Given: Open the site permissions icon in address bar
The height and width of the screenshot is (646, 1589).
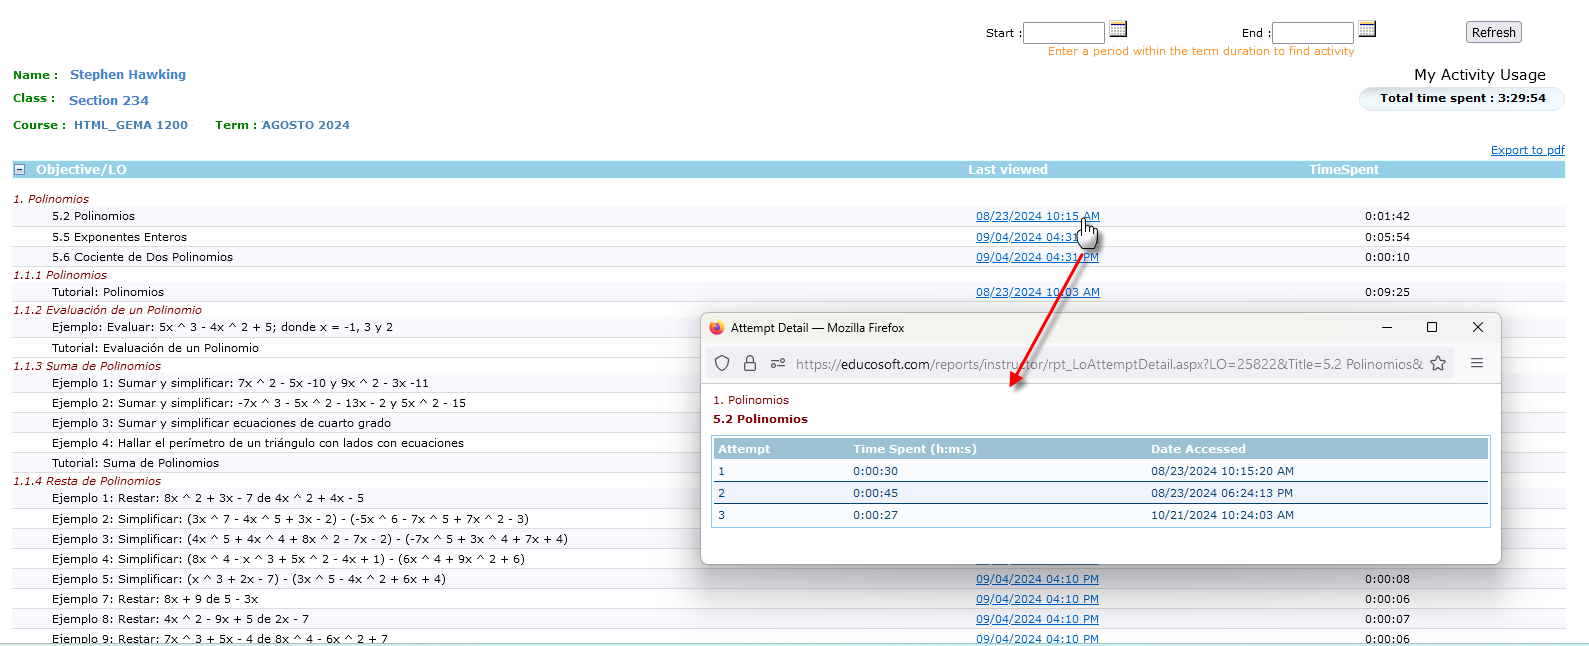Looking at the screenshot, I should point(777,364).
